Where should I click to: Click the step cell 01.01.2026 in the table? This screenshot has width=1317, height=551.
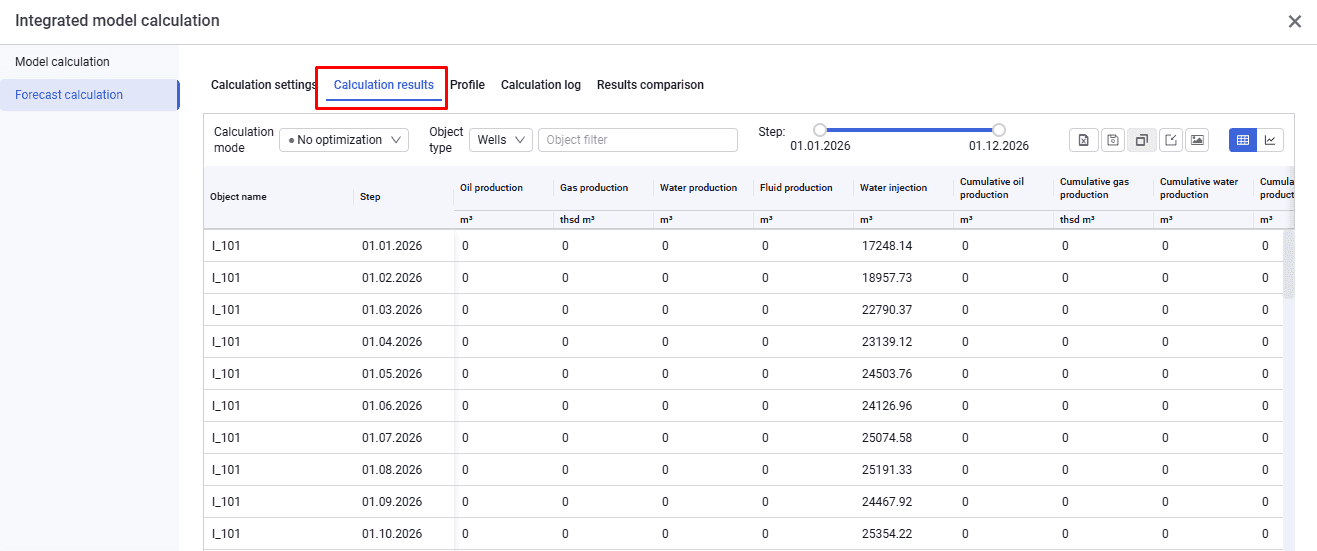(392, 246)
